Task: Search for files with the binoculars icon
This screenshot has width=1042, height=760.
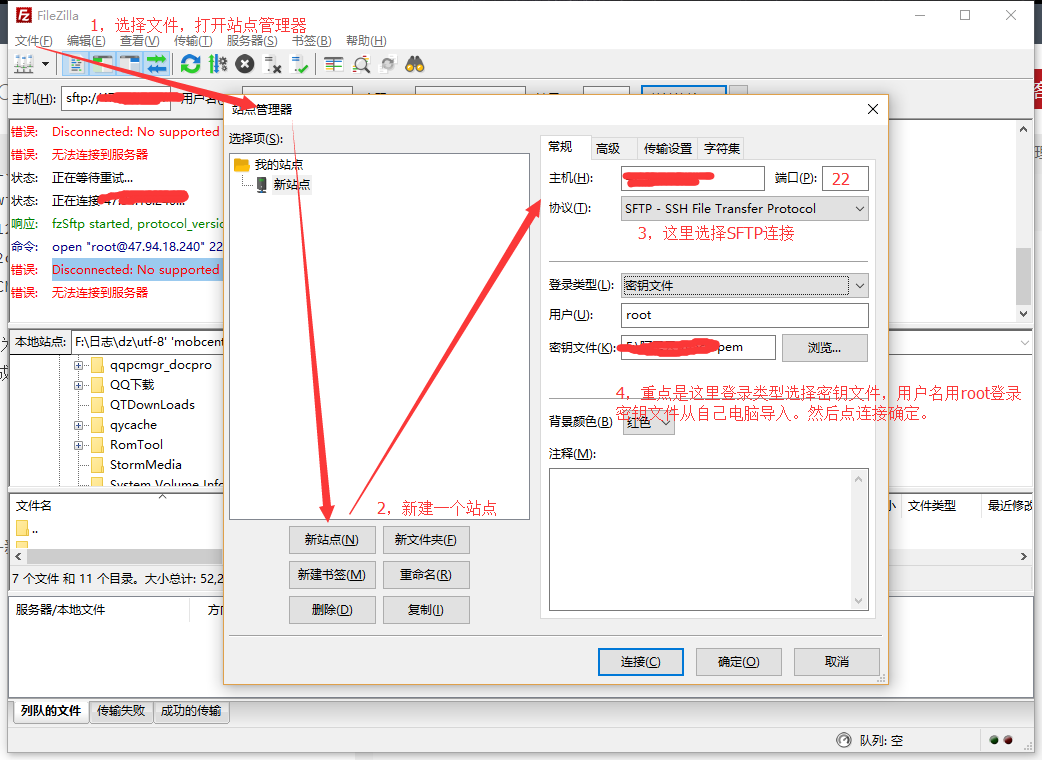Action: pos(414,63)
